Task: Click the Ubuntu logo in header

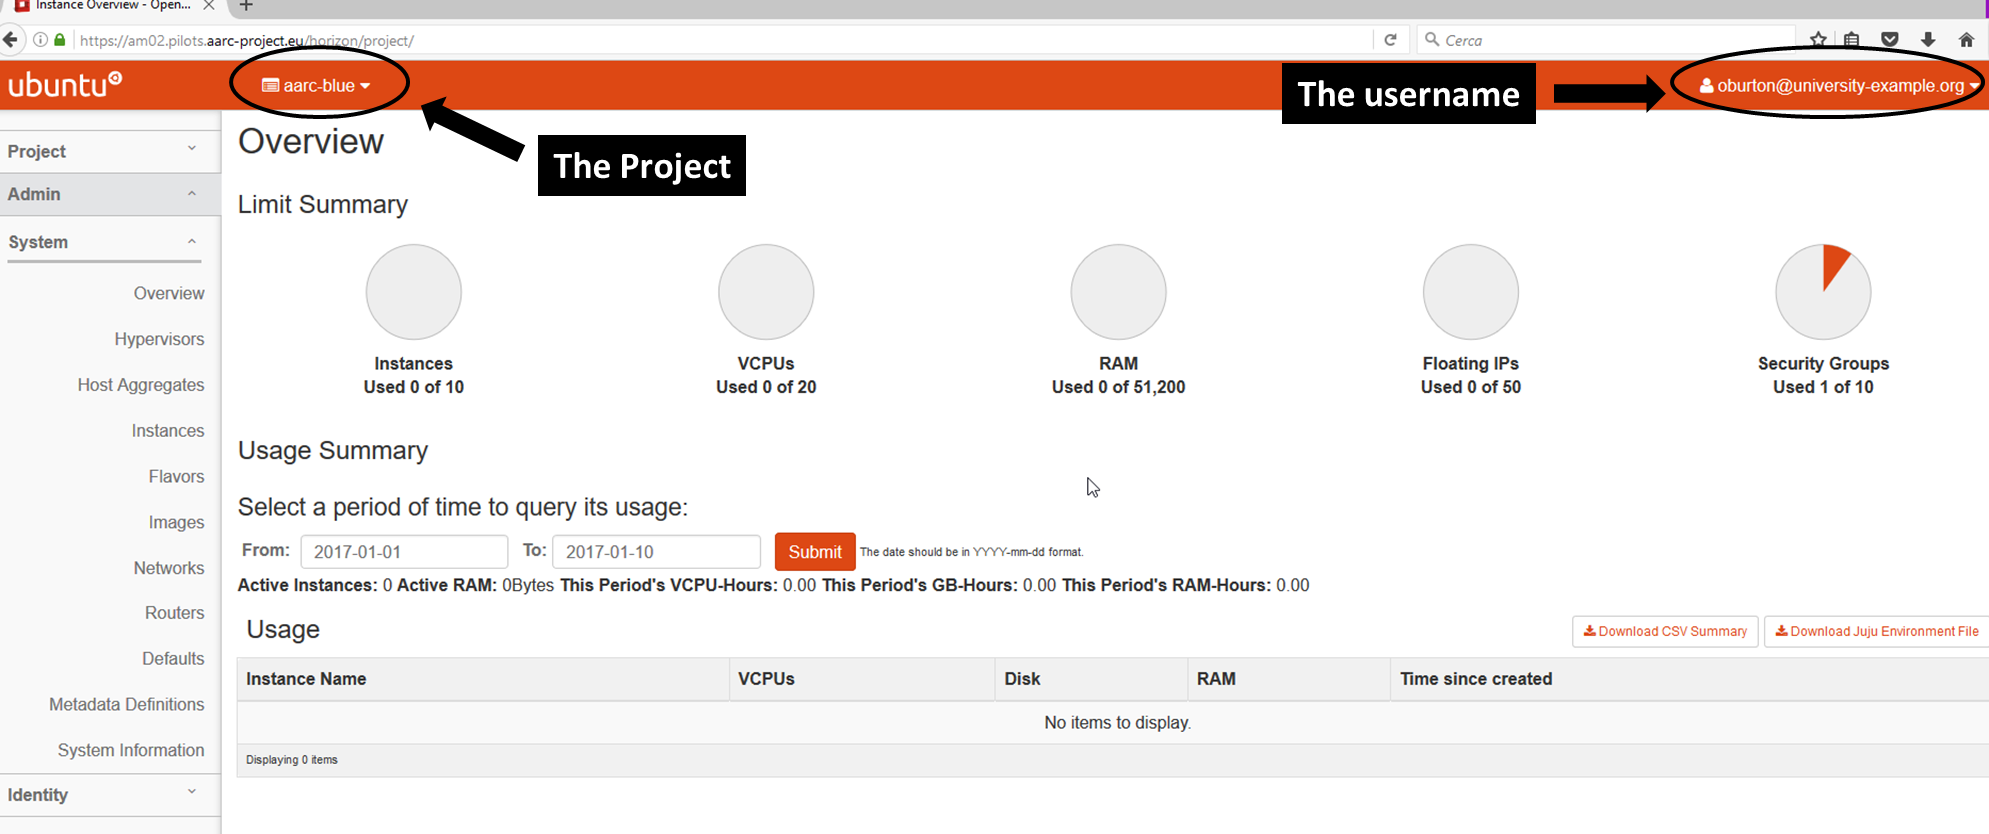Action: point(65,85)
